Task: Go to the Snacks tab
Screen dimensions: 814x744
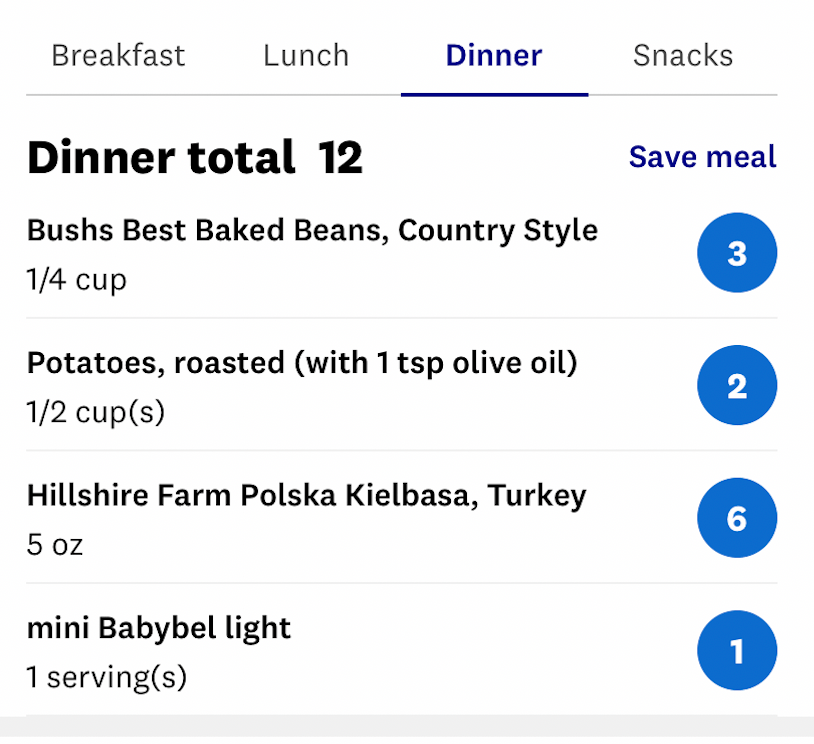Action: click(x=683, y=55)
